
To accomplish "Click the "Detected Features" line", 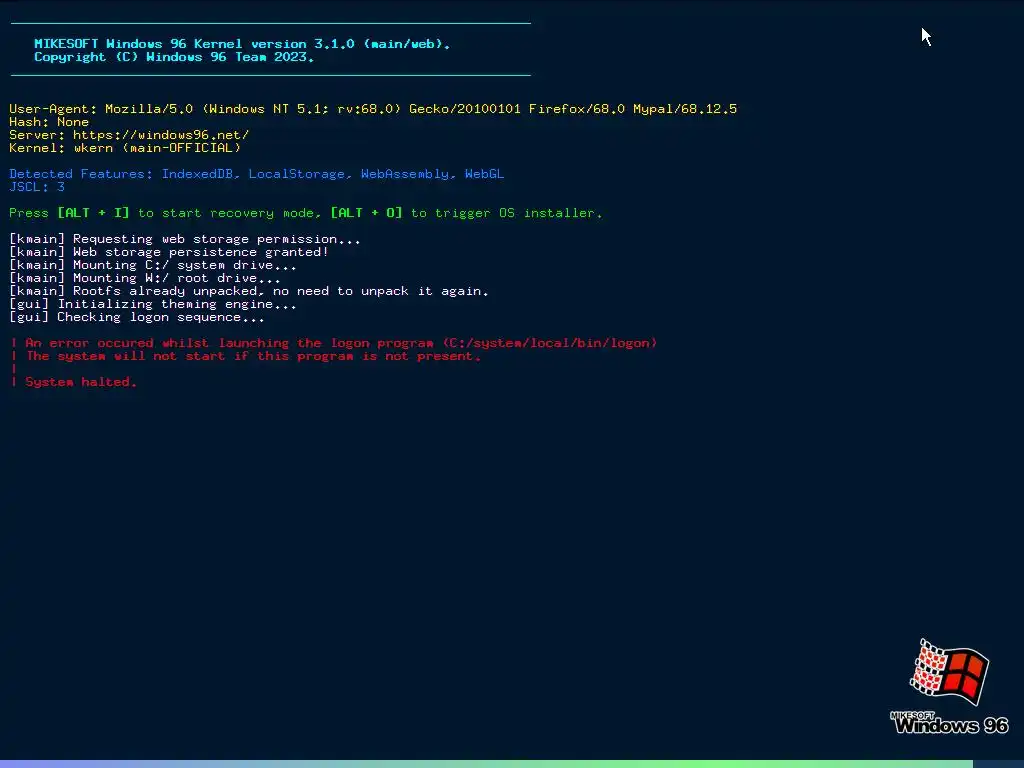I will (257, 174).
